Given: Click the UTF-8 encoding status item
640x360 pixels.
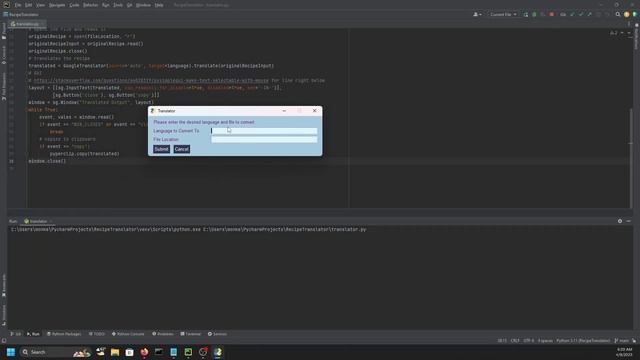Looking at the screenshot, I should pyautogui.click(x=529, y=340).
